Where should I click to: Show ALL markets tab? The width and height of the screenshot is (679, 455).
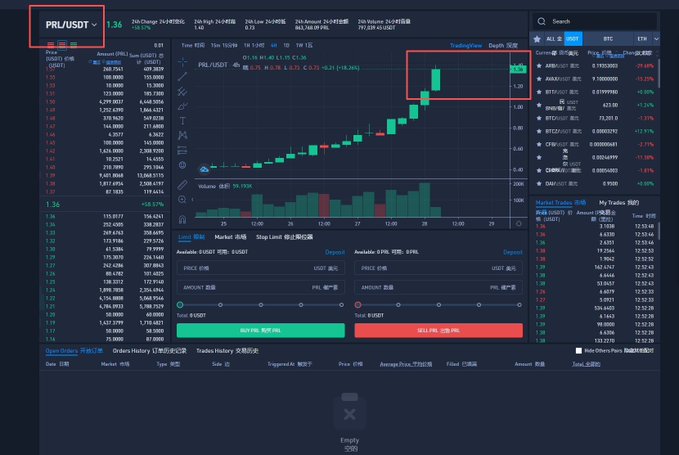553,39
